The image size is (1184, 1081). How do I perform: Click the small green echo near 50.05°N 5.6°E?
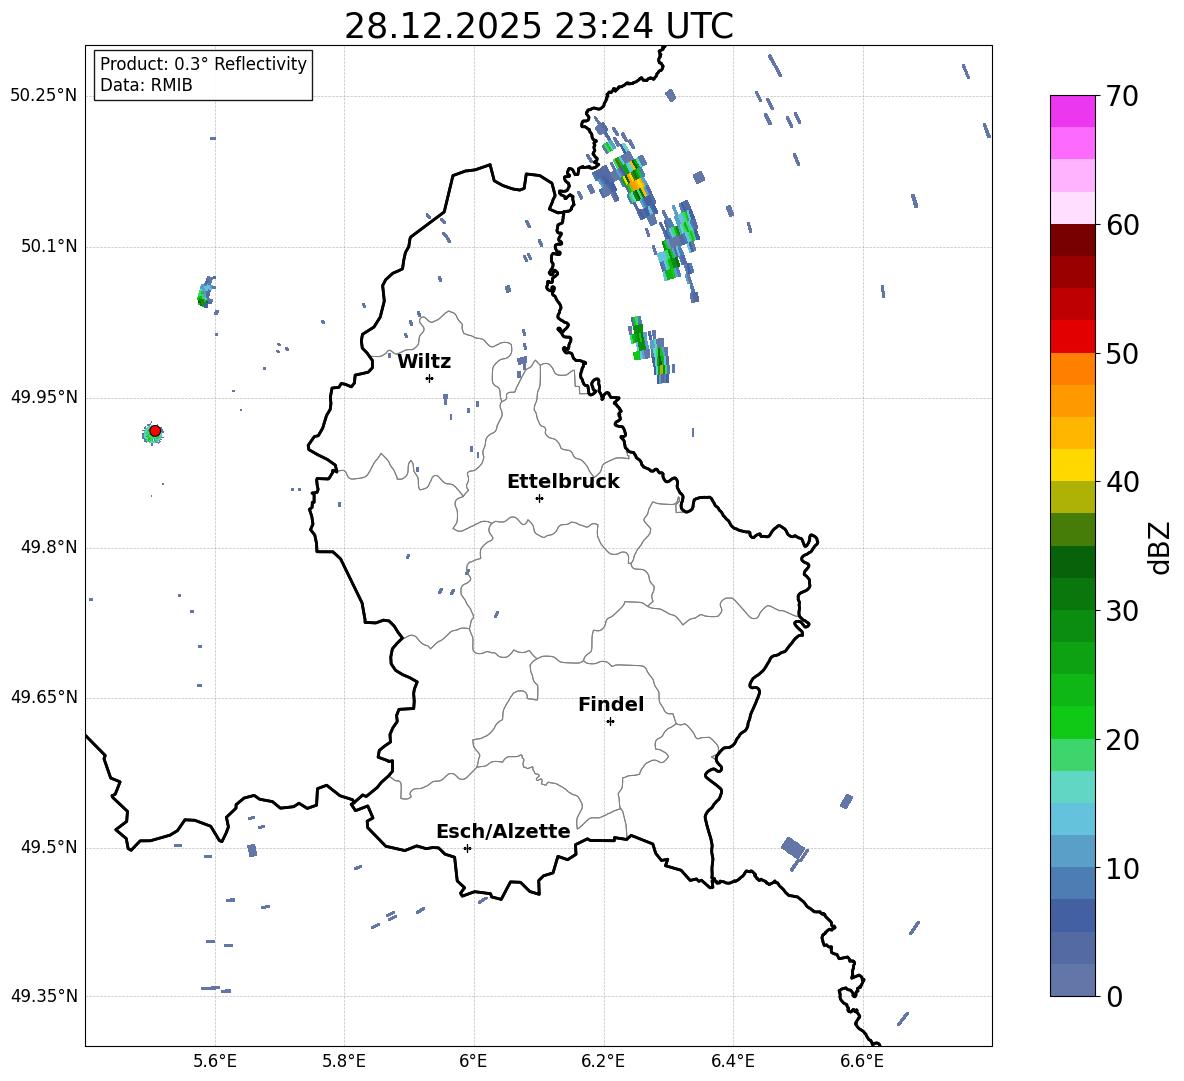click(x=205, y=292)
